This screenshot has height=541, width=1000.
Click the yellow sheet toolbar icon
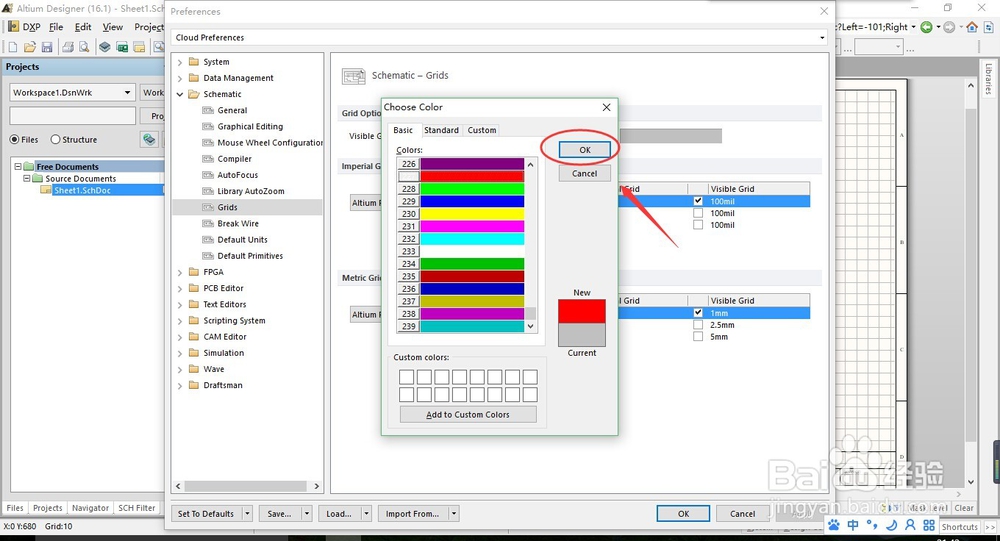coord(138,47)
